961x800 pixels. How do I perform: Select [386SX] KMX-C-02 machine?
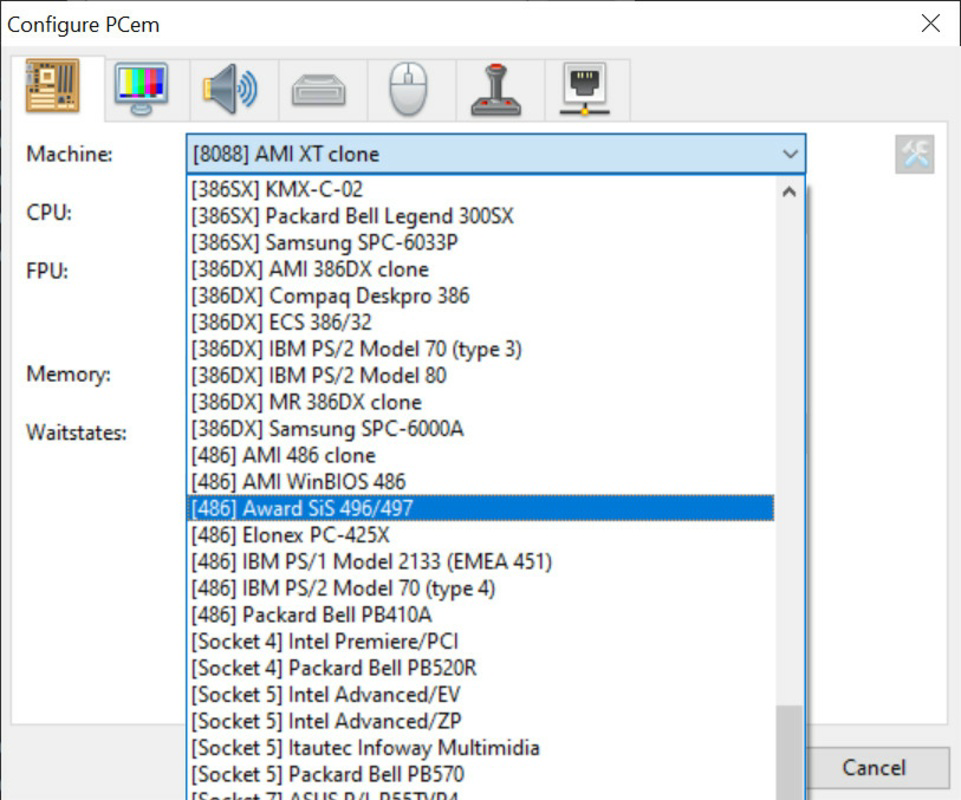point(480,189)
